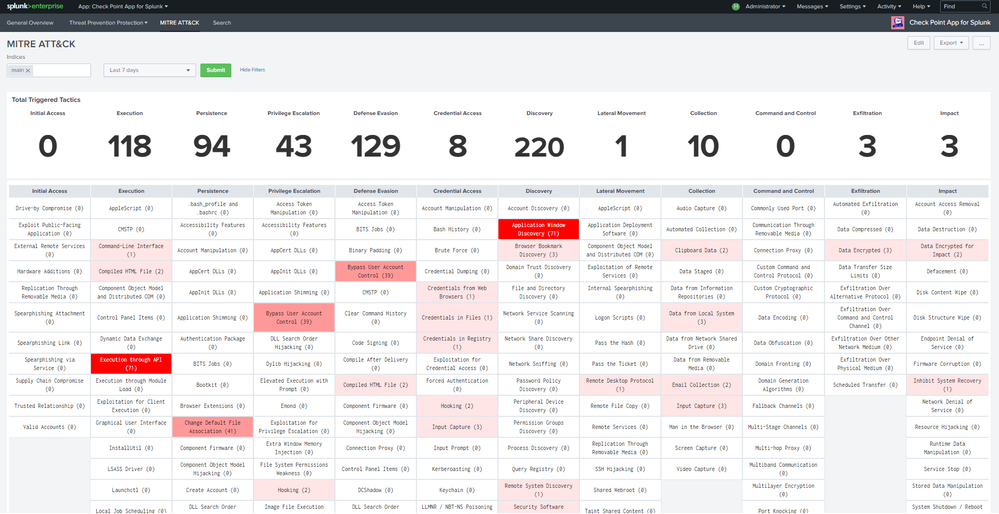Select Application Window Discovery (71) cell
This screenshot has width=999, height=514.
pyautogui.click(x=539, y=229)
